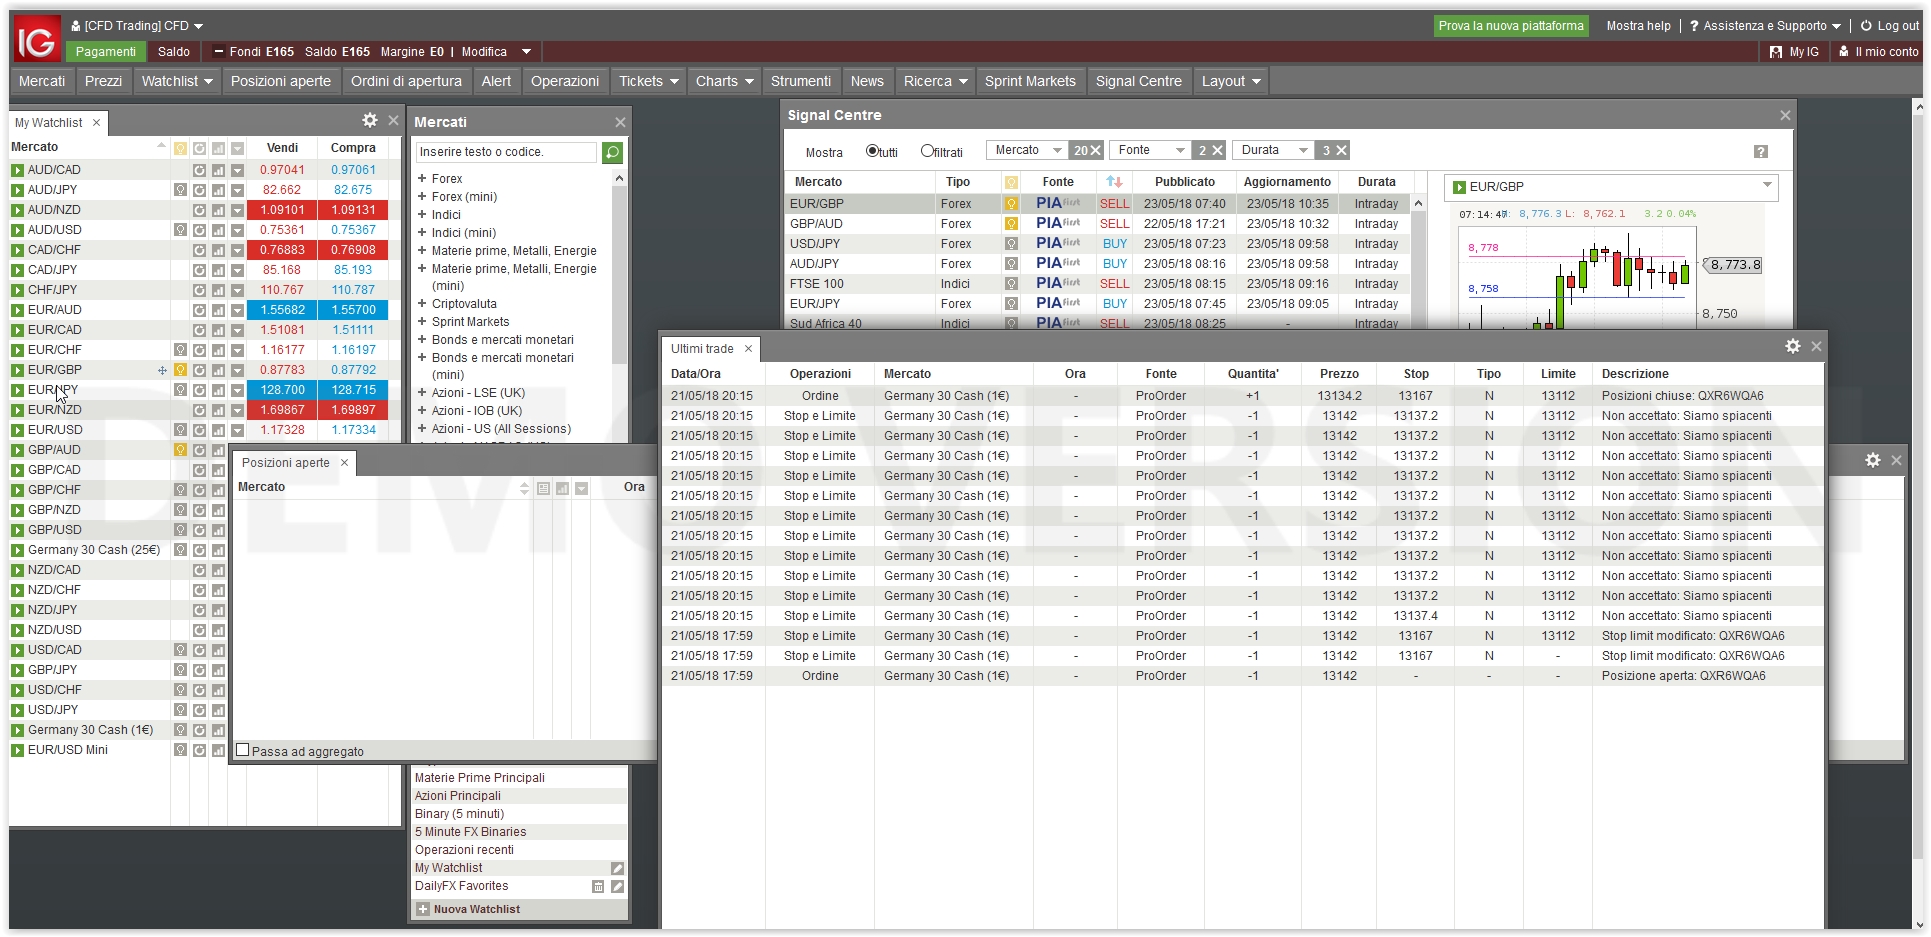The width and height of the screenshot is (1931, 937).
Task: Click the search button in Mercati panel
Action: tap(612, 152)
